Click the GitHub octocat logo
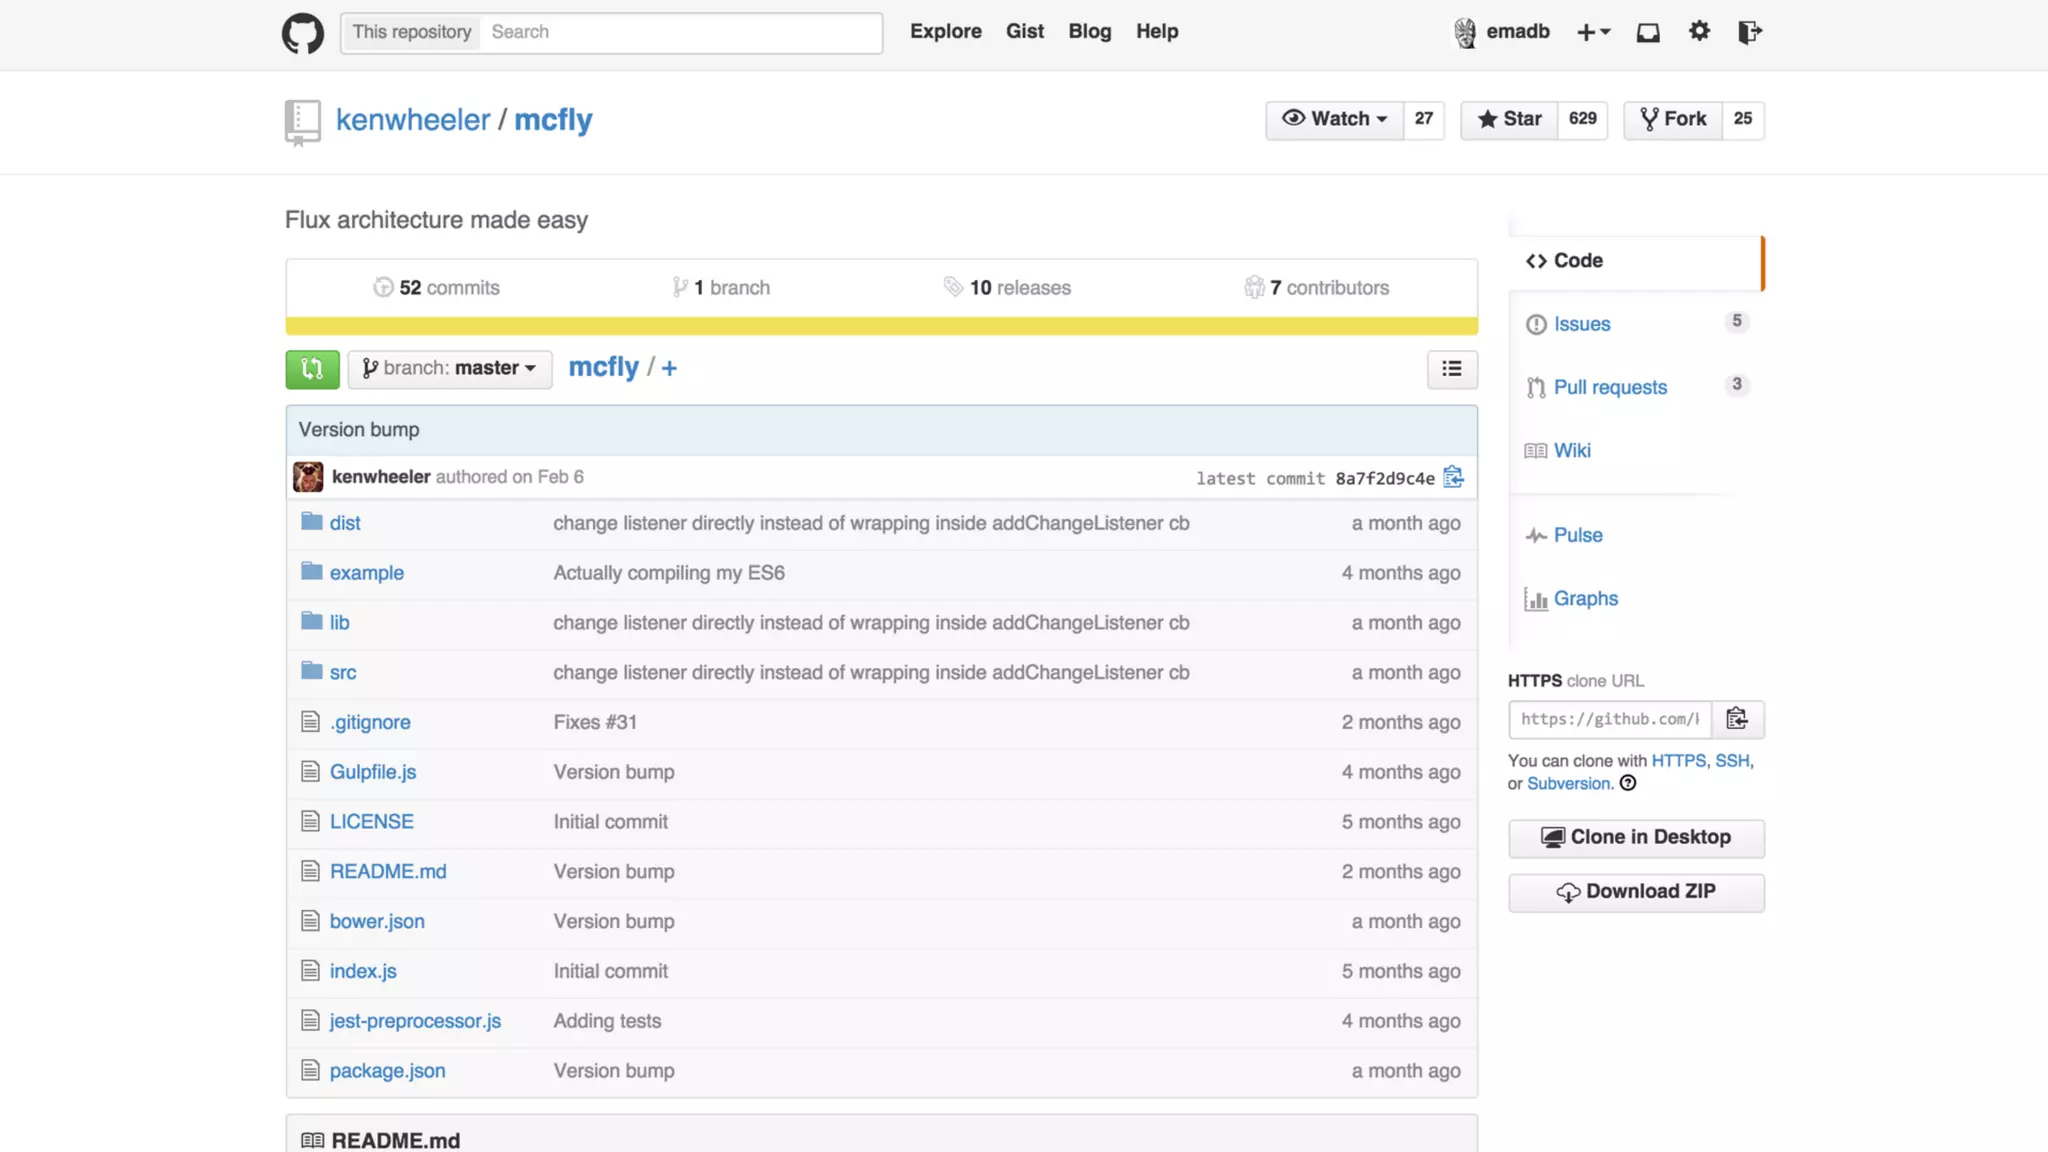Image resolution: width=2048 pixels, height=1152 pixels. [x=302, y=33]
